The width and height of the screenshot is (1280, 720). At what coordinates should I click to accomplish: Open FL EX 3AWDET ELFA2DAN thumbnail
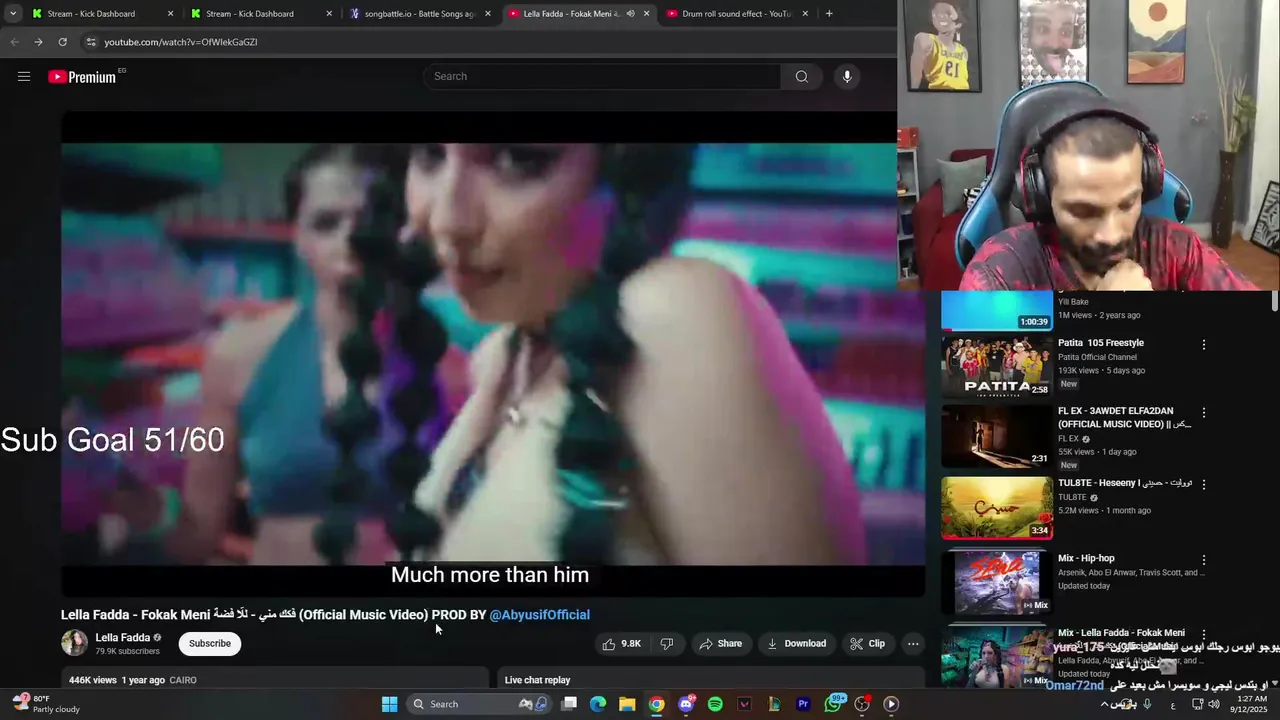pyautogui.click(x=996, y=436)
